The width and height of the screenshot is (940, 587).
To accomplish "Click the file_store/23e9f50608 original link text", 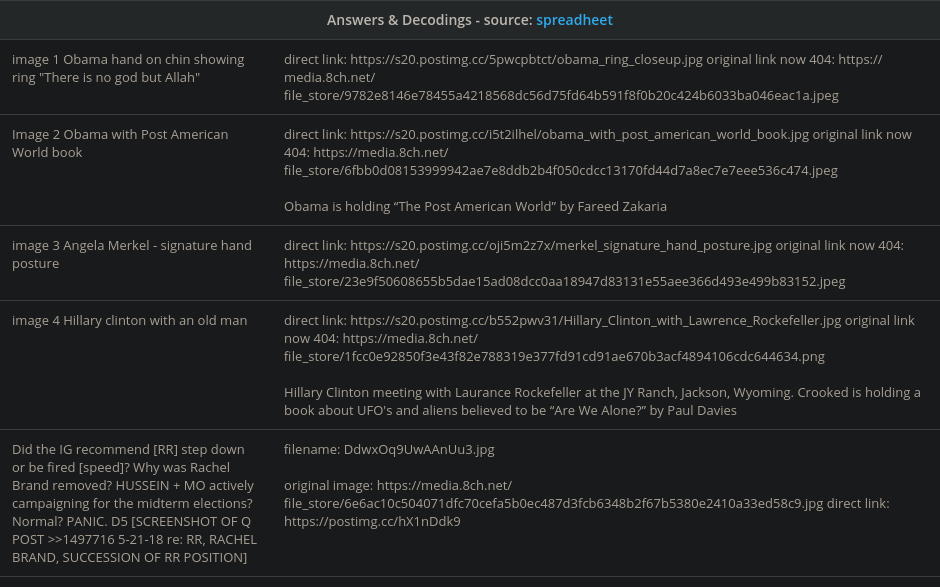I will 564,281.
